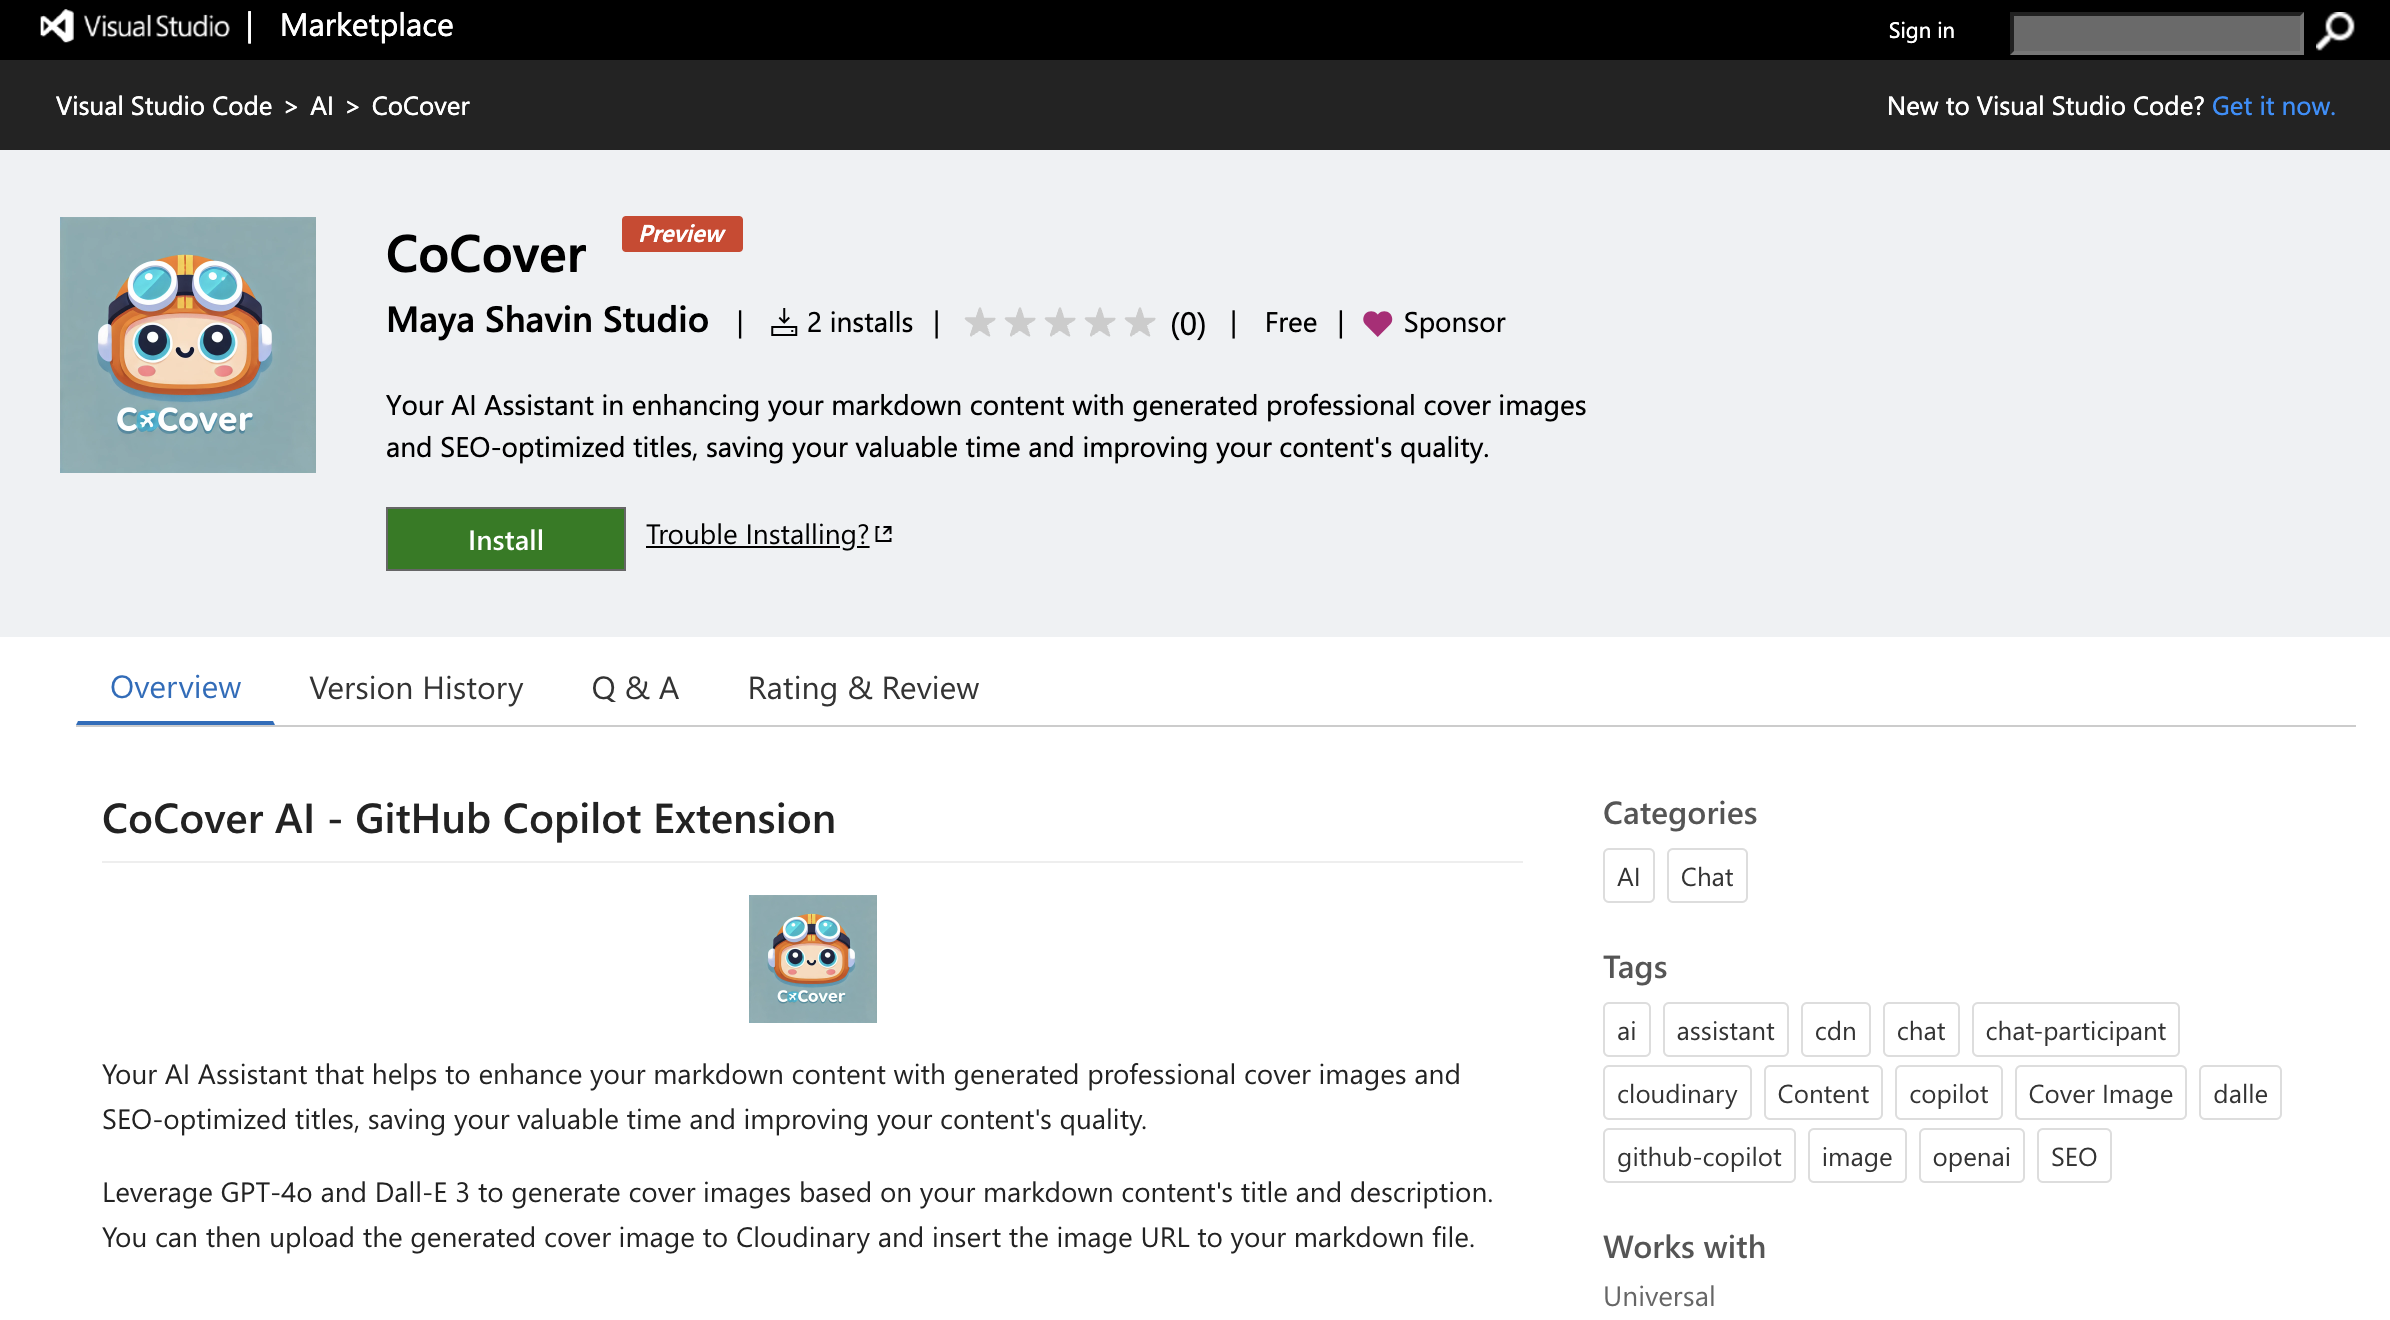Screen dimensions: 2390x1320
Task: Select the 'openai' tag
Action: (1971, 1156)
